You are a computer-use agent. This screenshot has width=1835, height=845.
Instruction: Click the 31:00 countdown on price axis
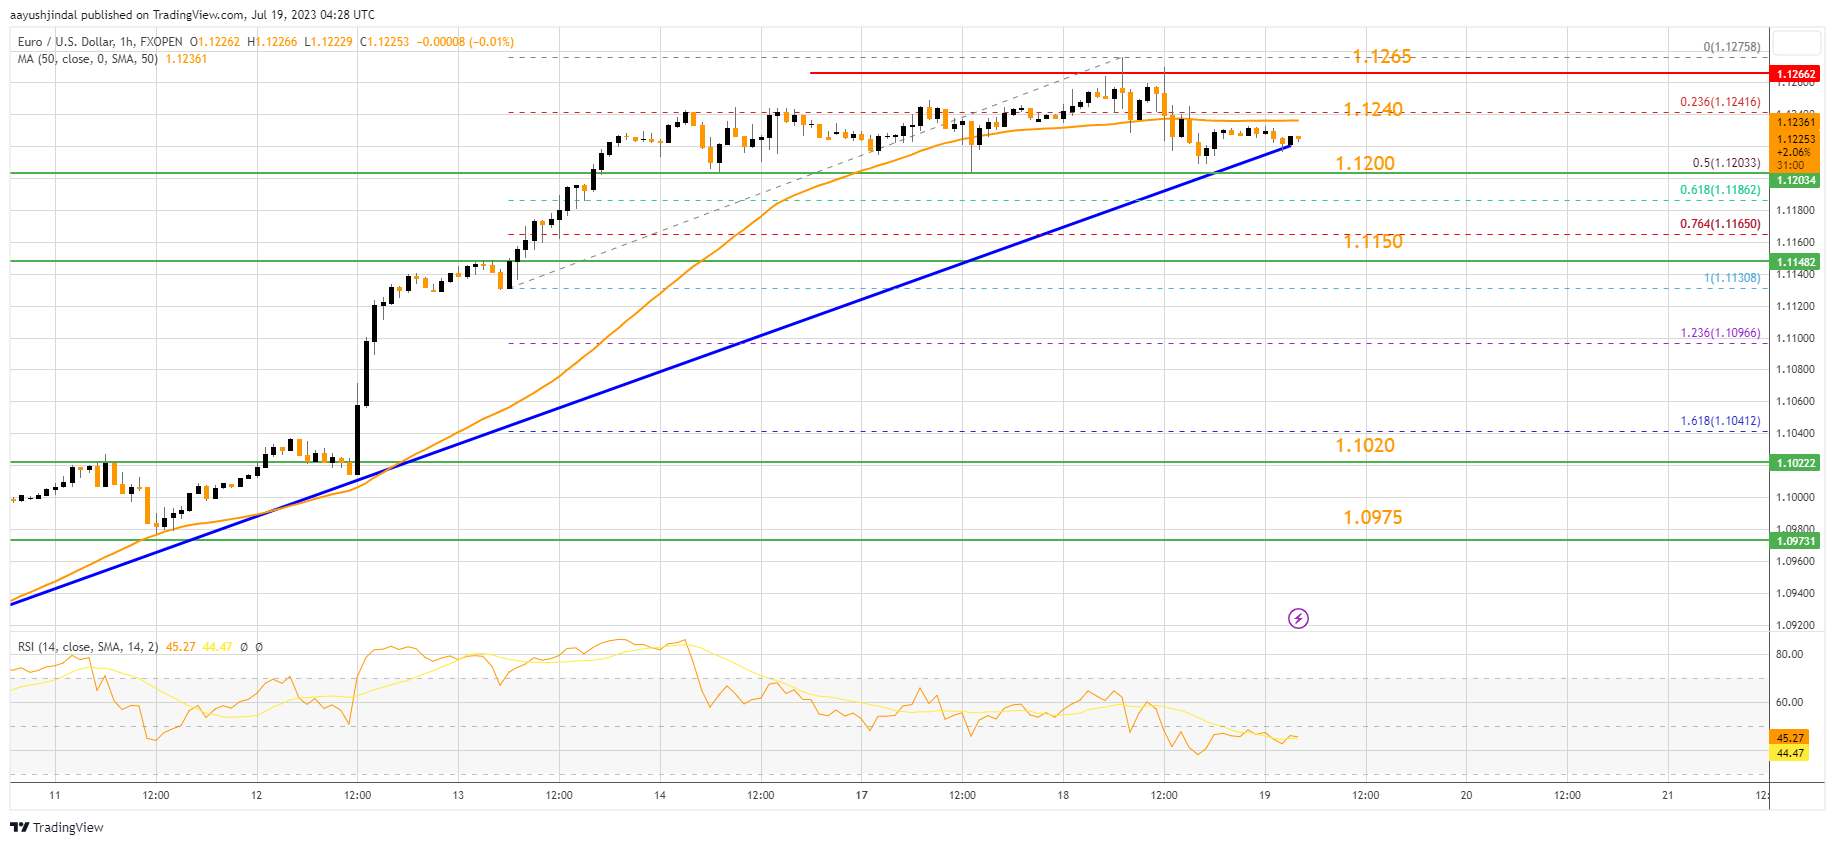click(x=1790, y=165)
